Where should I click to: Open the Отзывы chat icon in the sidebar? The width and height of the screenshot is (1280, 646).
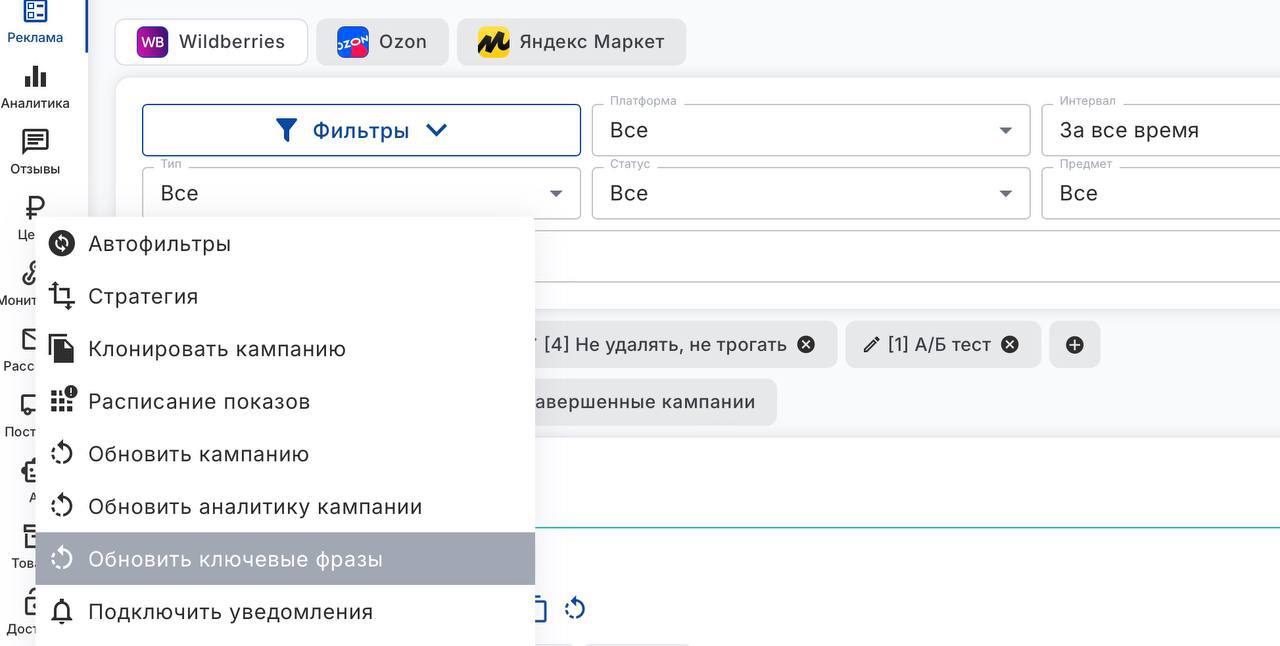pyautogui.click(x=35, y=151)
